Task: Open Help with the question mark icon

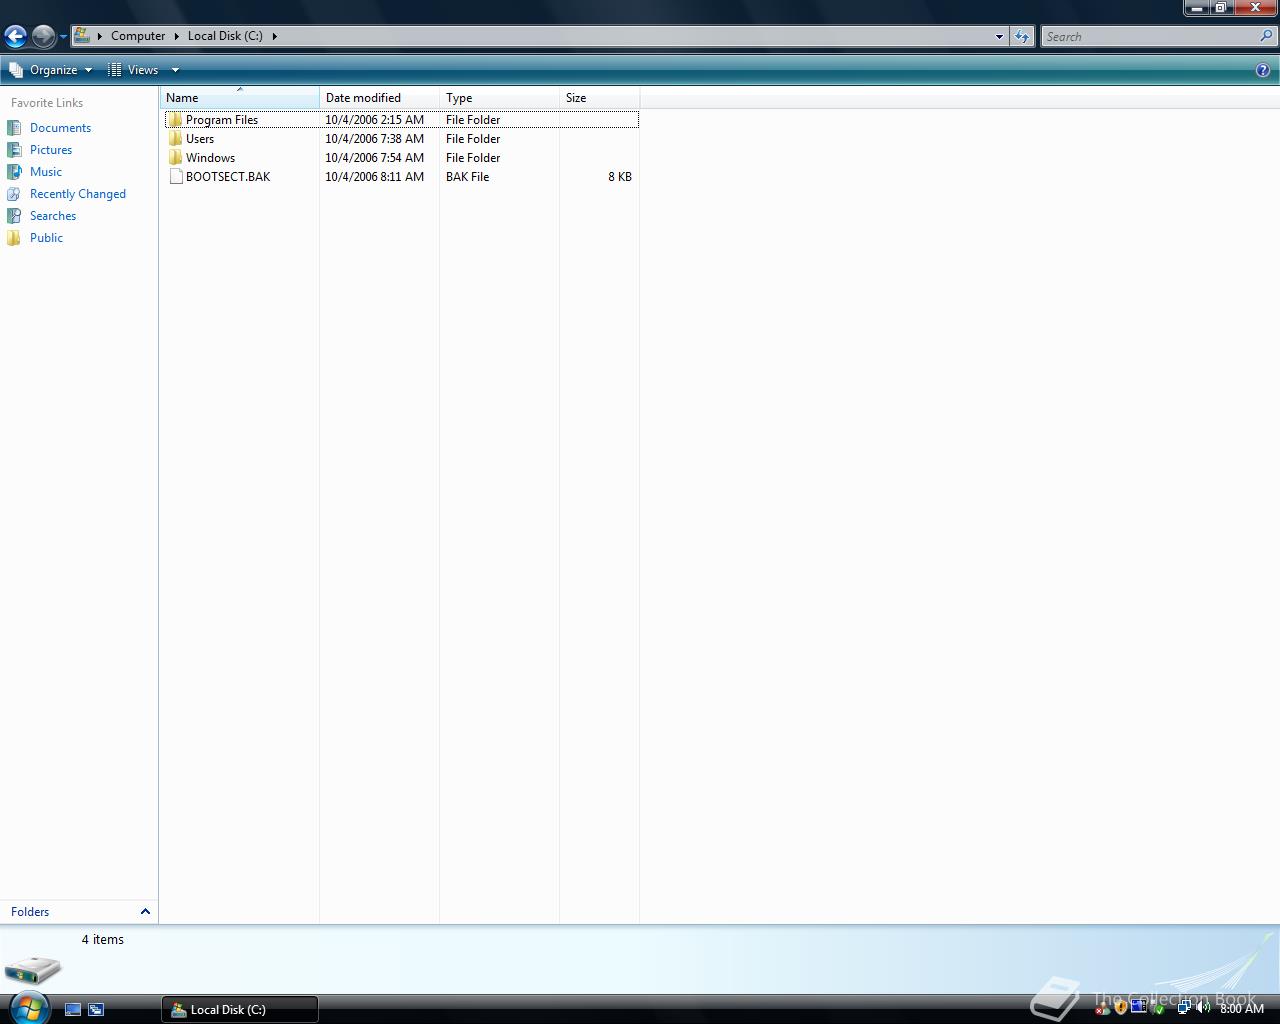Action: pyautogui.click(x=1263, y=70)
